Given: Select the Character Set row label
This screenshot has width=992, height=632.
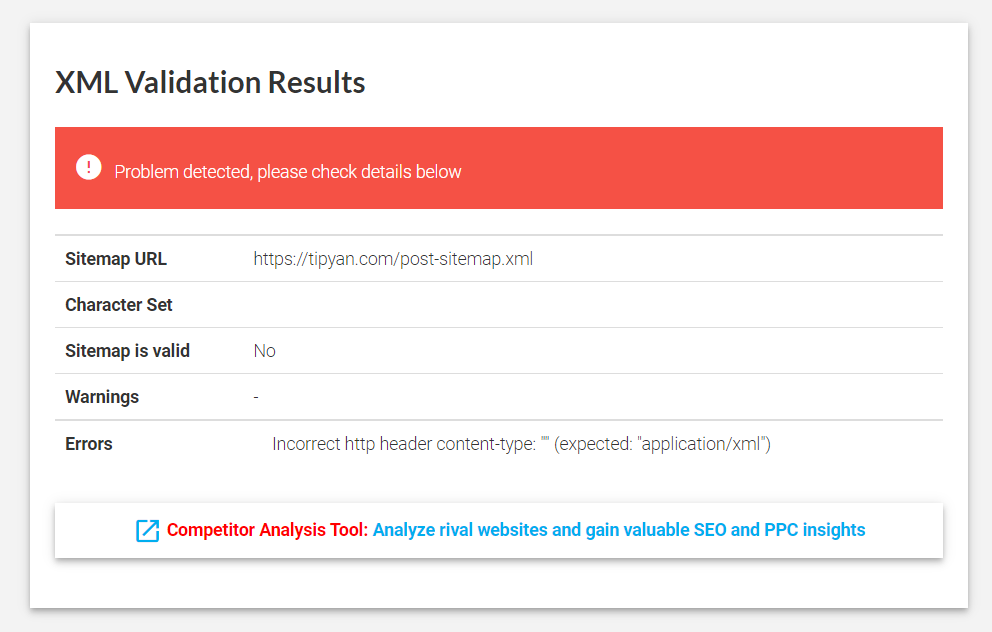Looking at the screenshot, I should (x=119, y=305).
